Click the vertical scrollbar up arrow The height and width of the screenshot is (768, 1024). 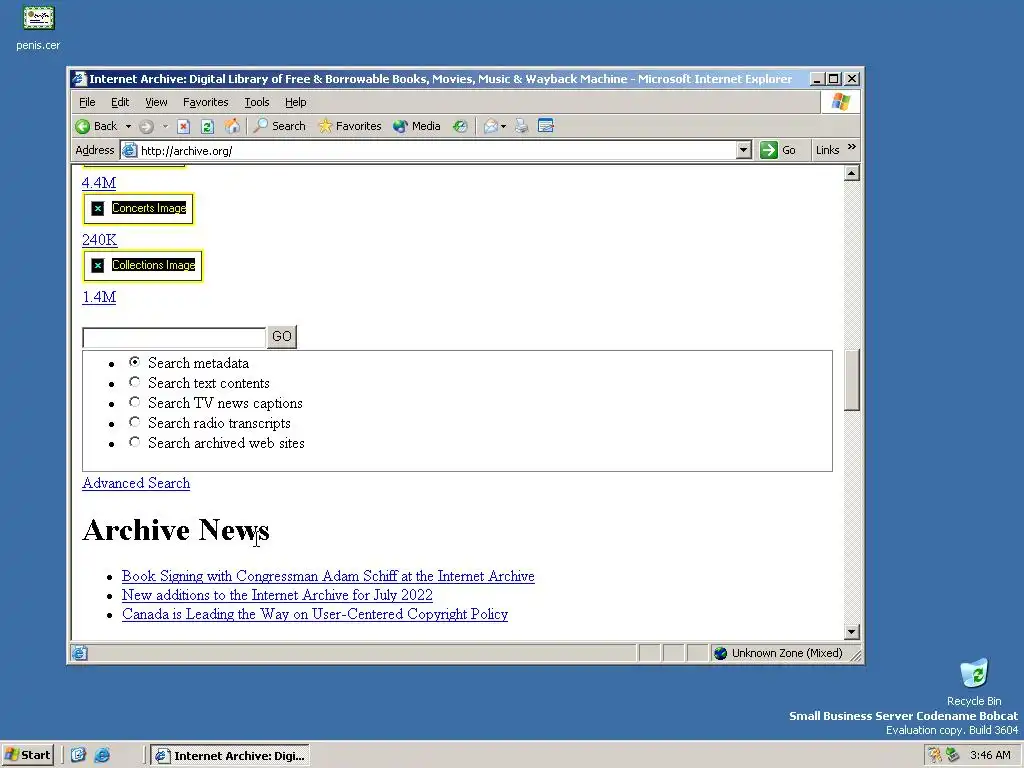[851, 173]
